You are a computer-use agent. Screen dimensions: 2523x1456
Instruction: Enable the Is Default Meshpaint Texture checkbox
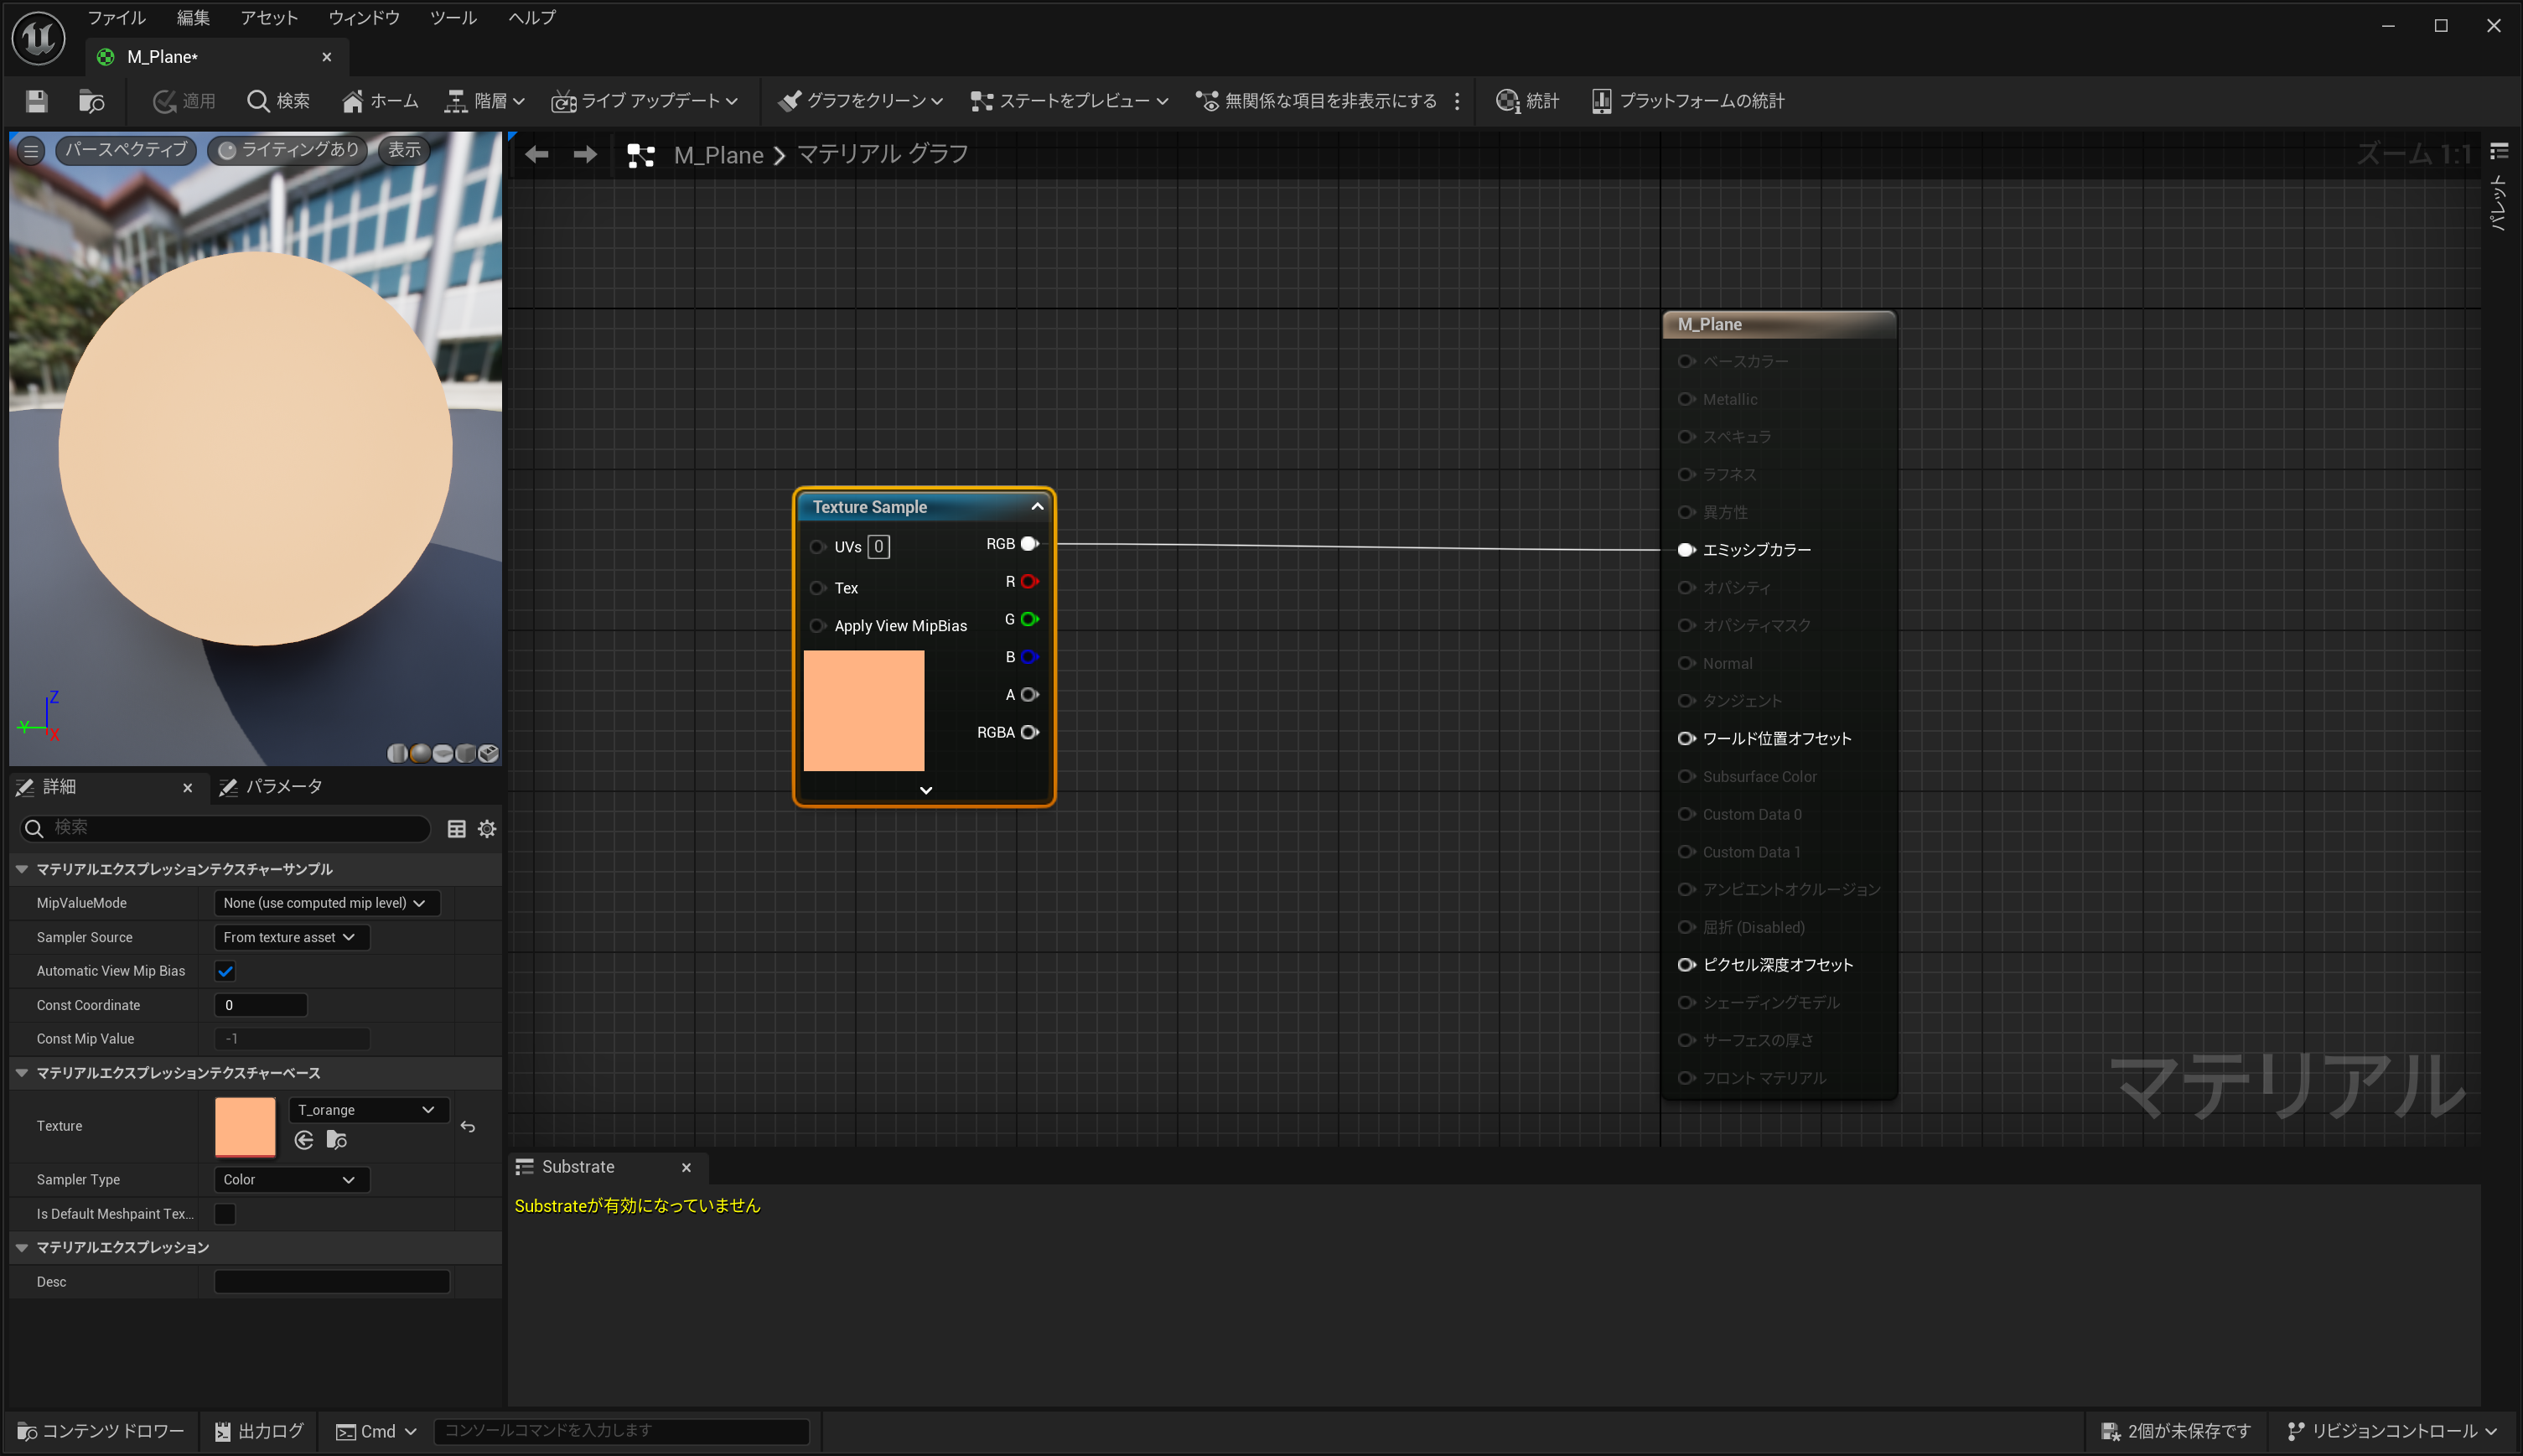pyautogui.click(x=225, y=1214)
